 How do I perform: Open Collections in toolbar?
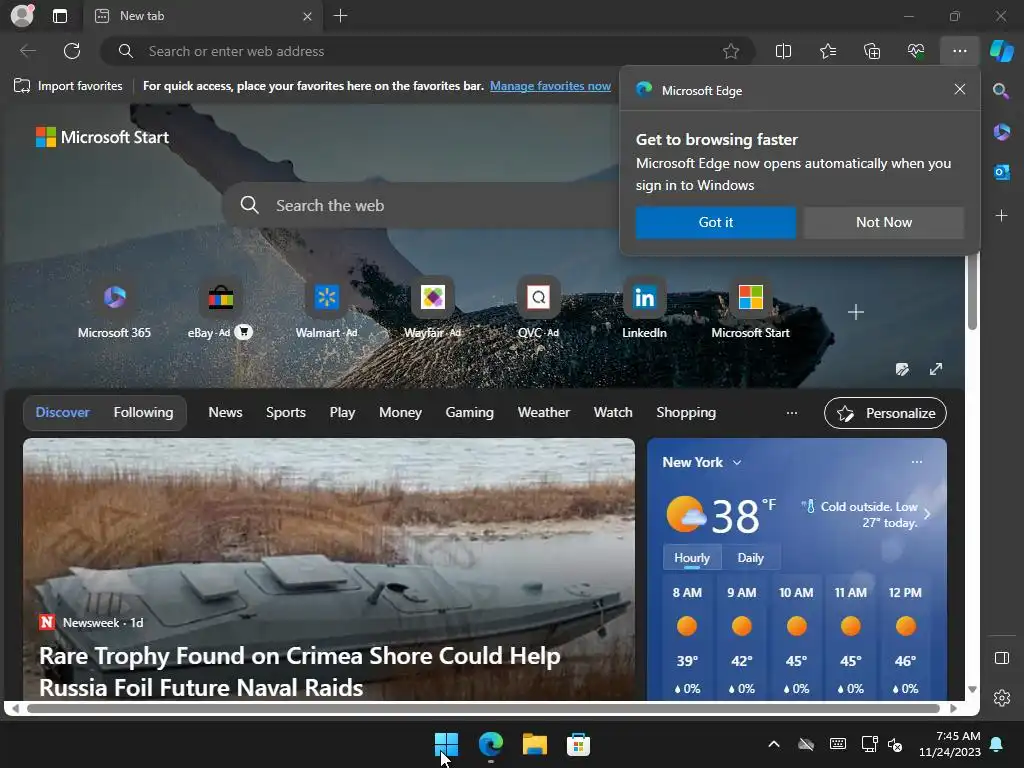click(x=872, y=51)
